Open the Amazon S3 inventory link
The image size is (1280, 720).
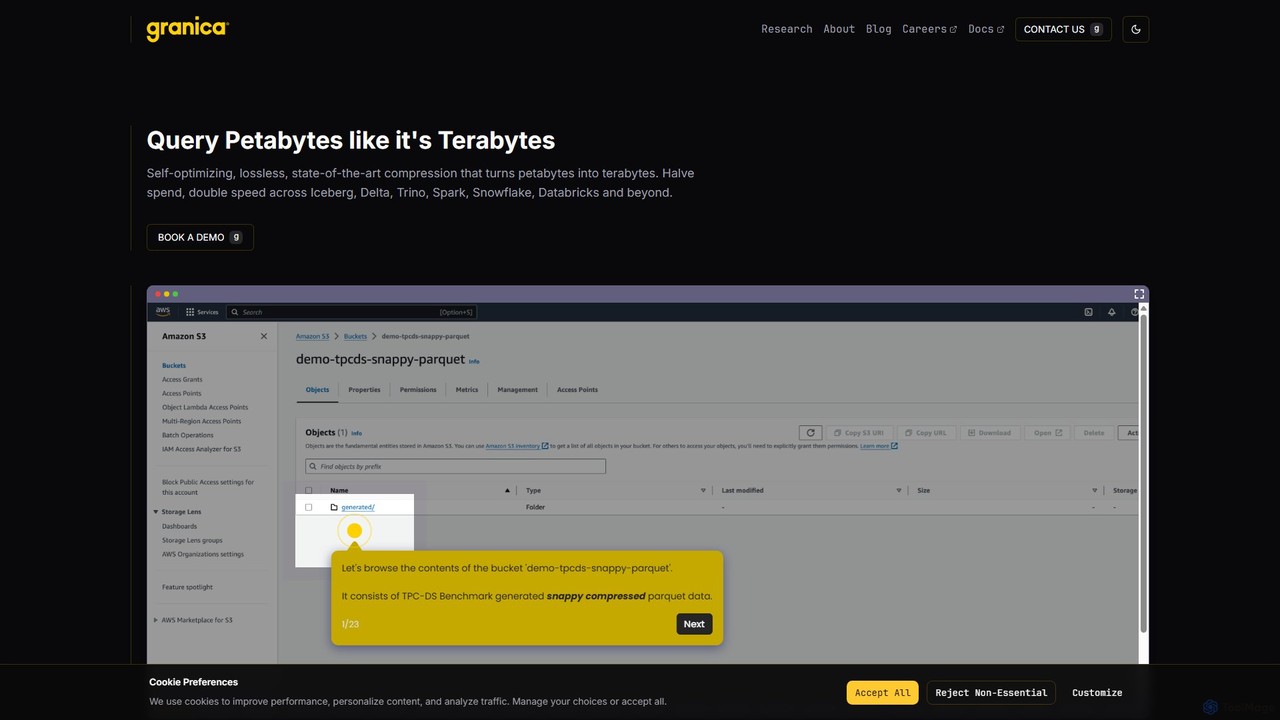513,446
